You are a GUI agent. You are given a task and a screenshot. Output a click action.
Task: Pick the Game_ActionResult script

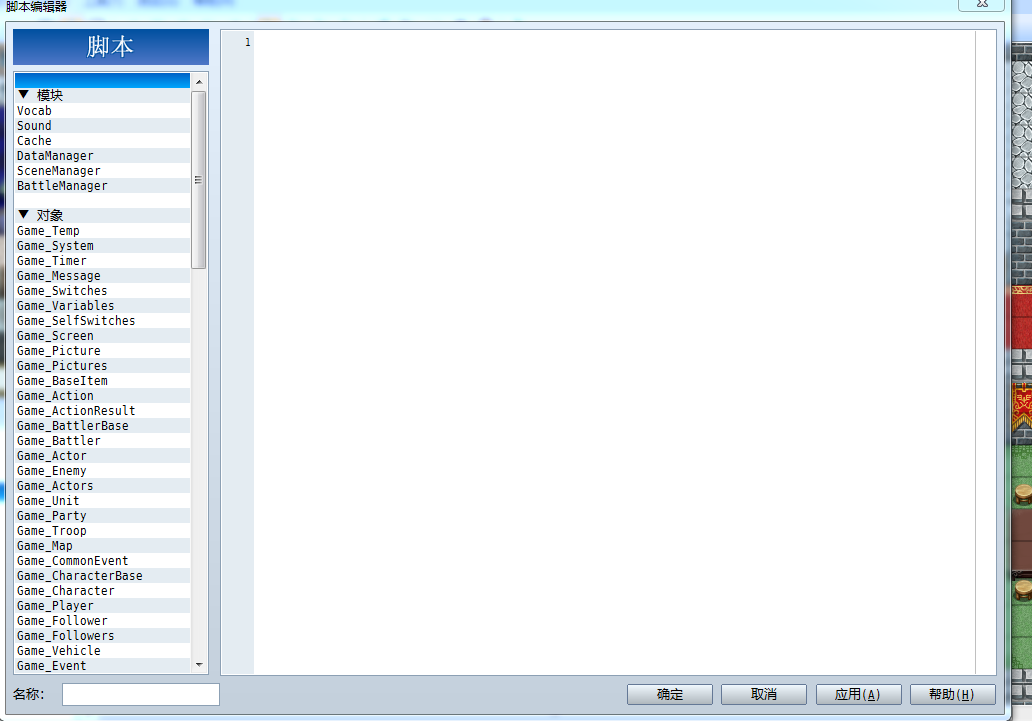pyautogui.click(x=102, y=411)
